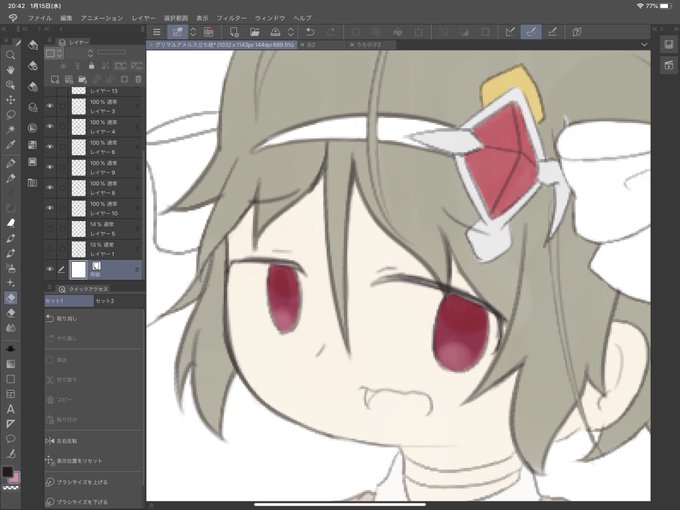Select the Operation object tool
Image resolution: width=680 pixels, height=510 pixels.
10,85
